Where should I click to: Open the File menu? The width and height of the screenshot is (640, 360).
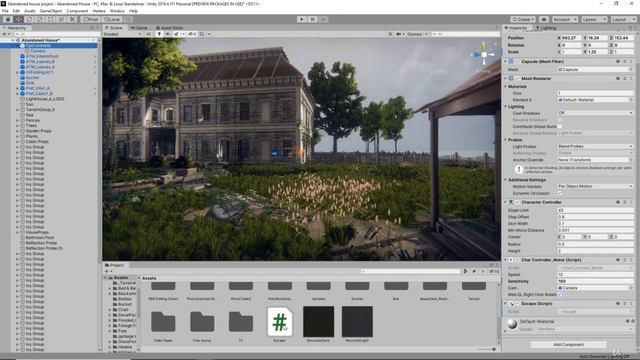tap(5, 11)
